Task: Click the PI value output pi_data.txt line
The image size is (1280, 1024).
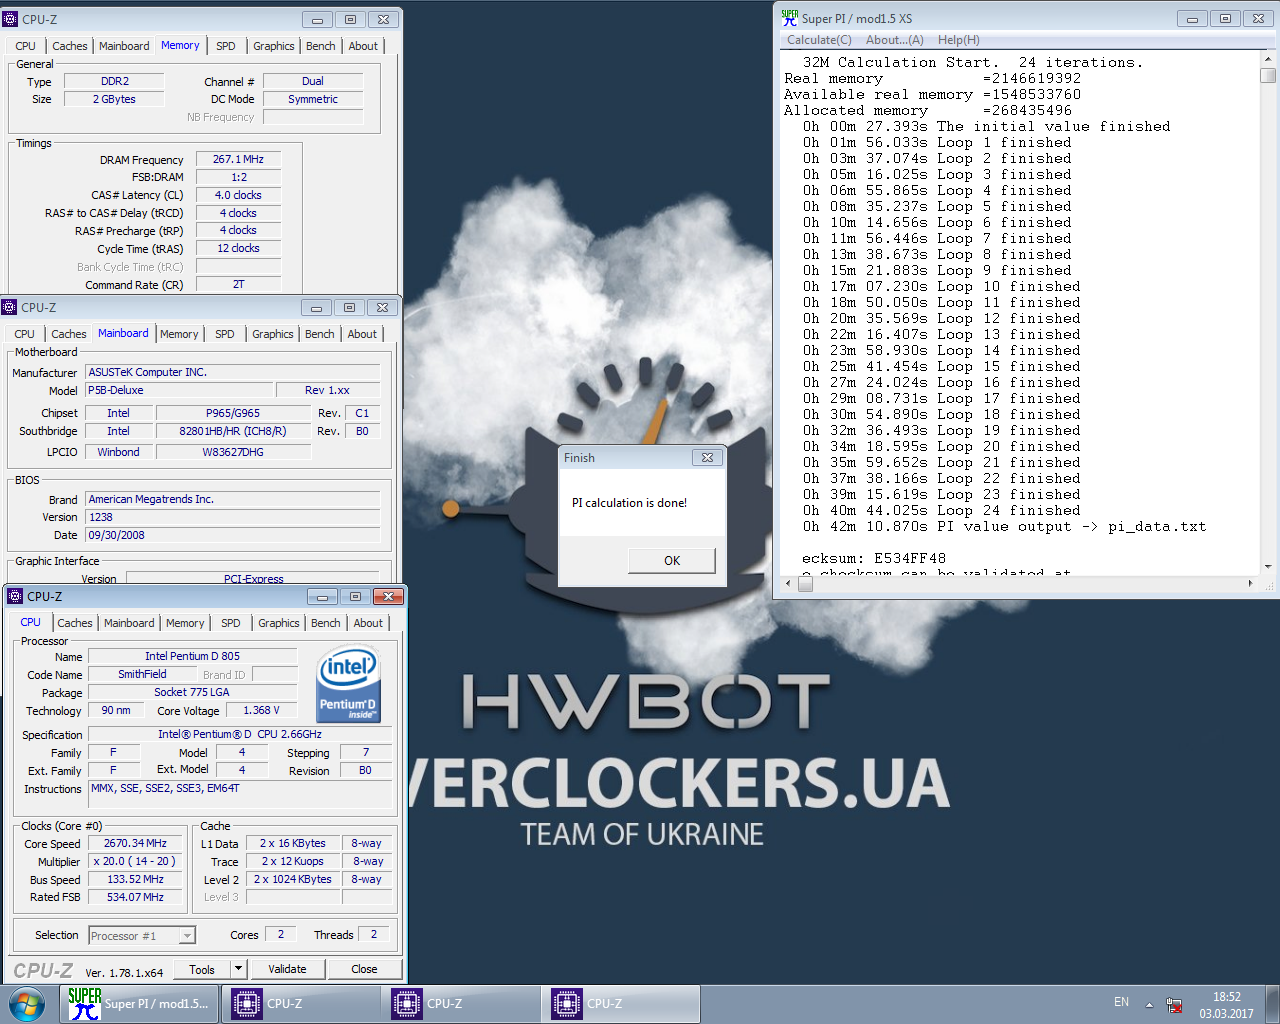Action: point(1004,526)
